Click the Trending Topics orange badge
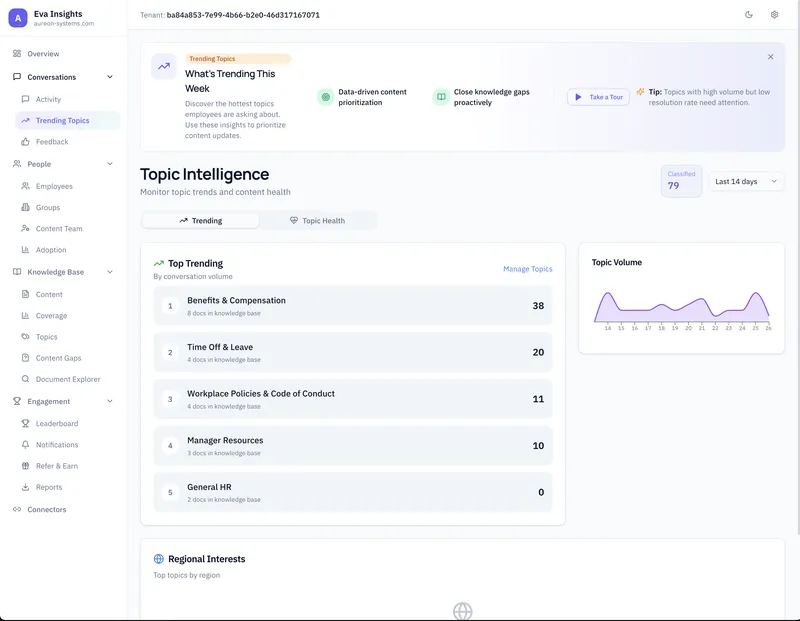 tap(238, 59)
